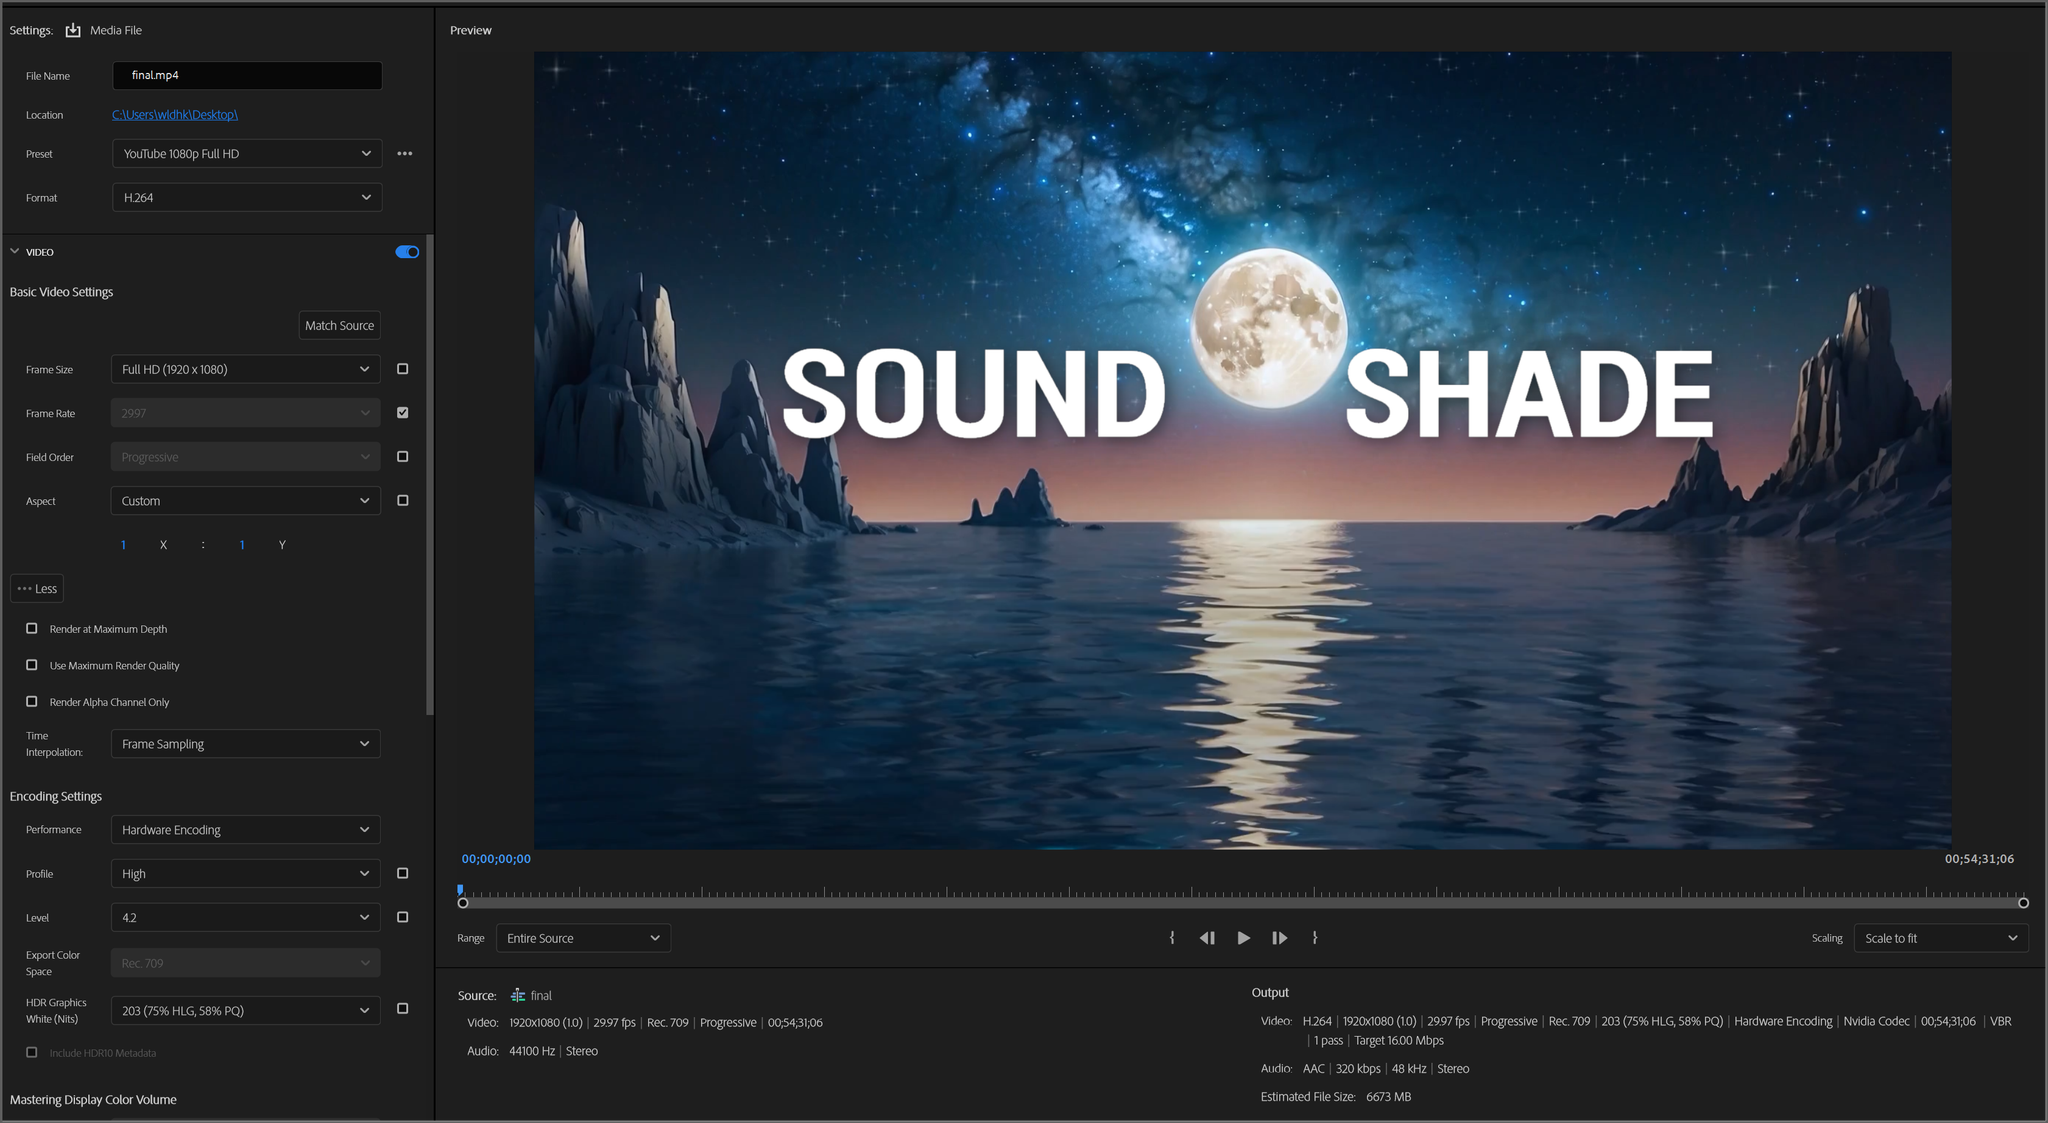This screenshot has height=1123, width=2048.
Task: Toggle the VIDEO section switch
Action: [407, 252]
